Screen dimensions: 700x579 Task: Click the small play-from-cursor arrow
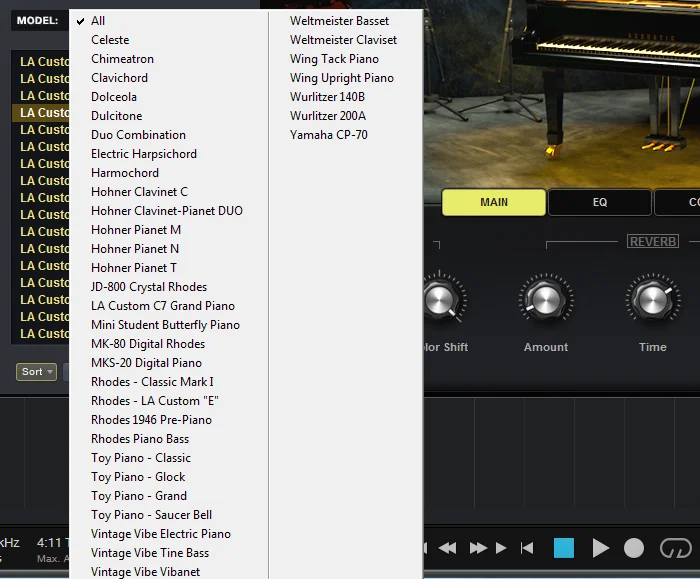(501, 548)
